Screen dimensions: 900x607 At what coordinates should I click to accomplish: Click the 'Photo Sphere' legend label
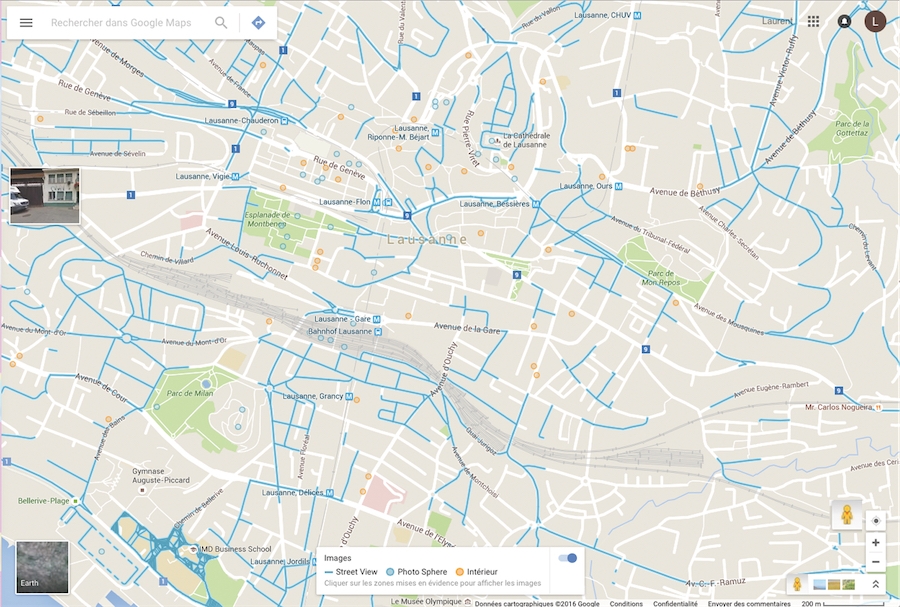[422, 571]
